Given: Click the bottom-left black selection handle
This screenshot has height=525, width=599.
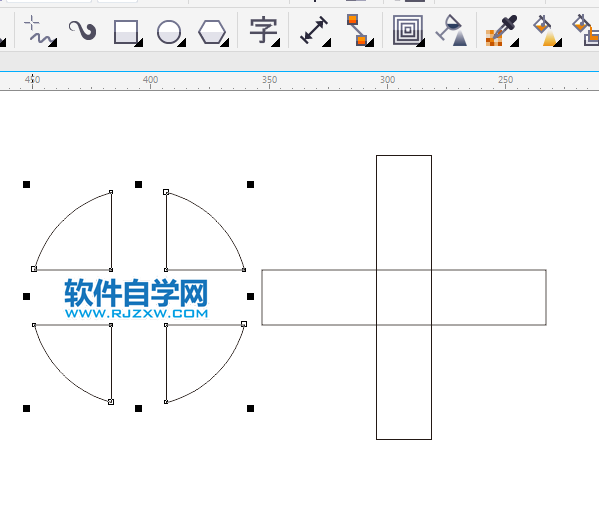Looking at the screenshot, I should (x=26, y=408).
